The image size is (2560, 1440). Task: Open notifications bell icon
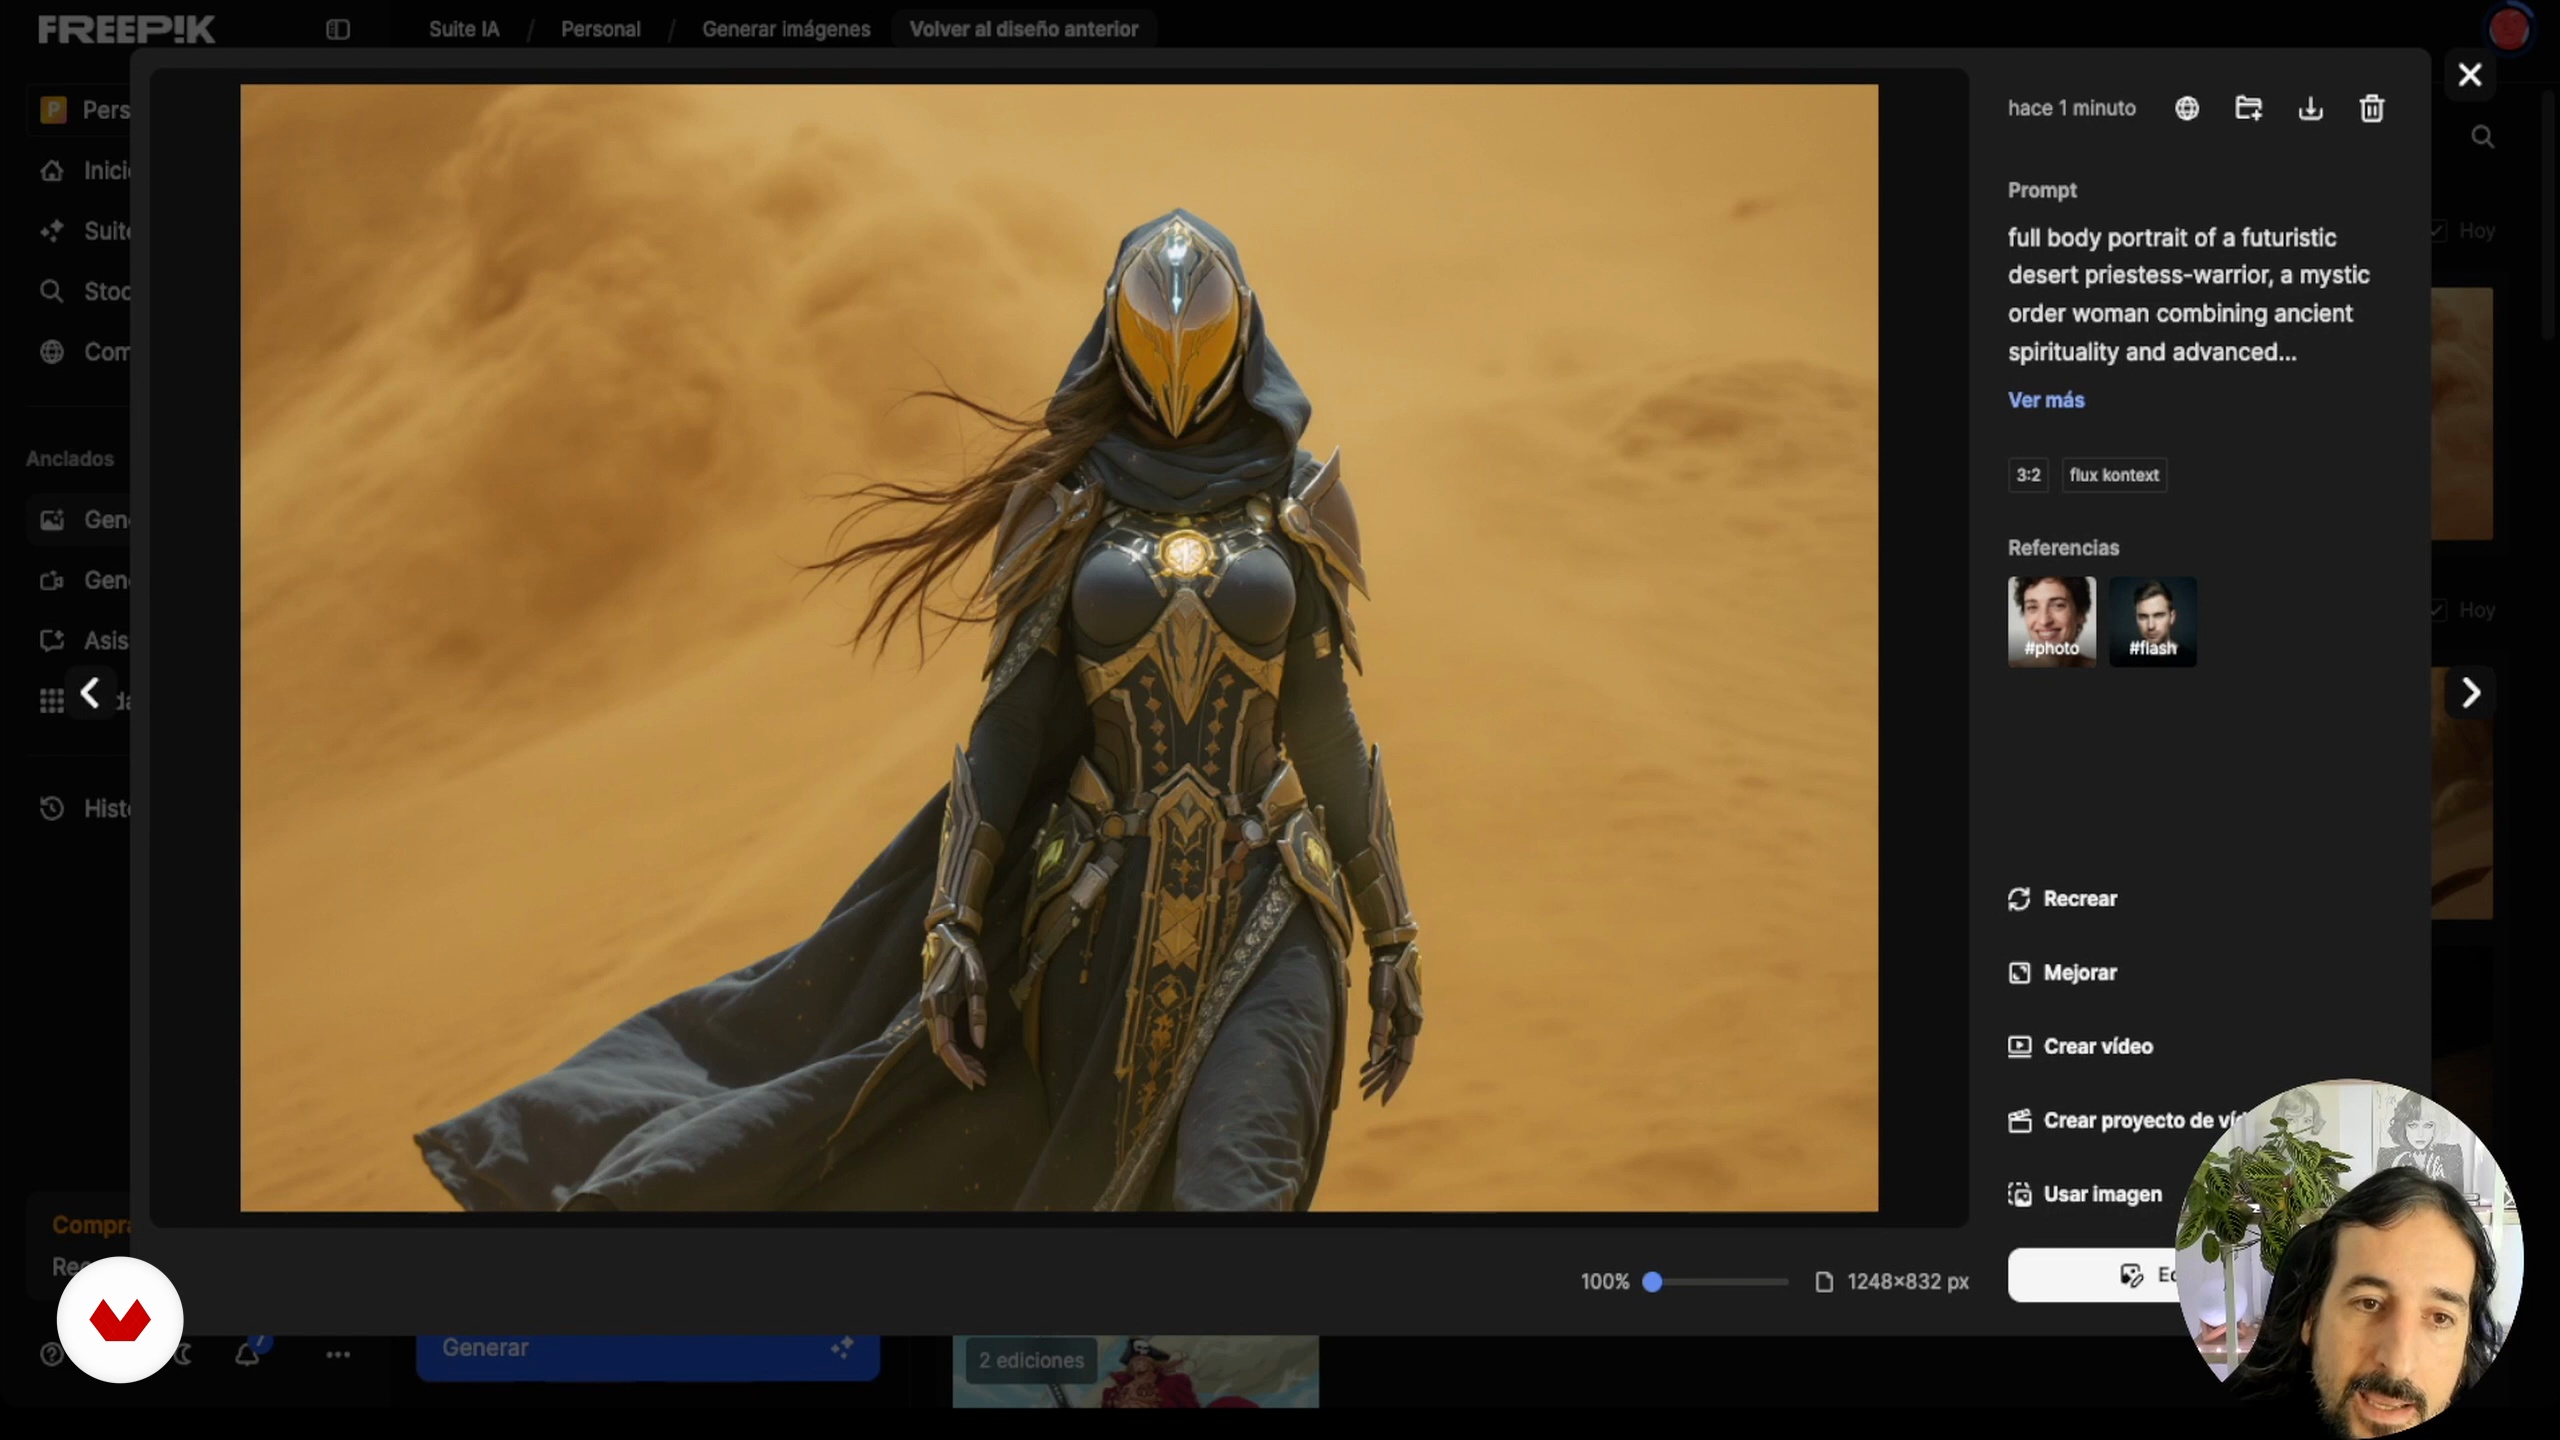click(248, 1354)
